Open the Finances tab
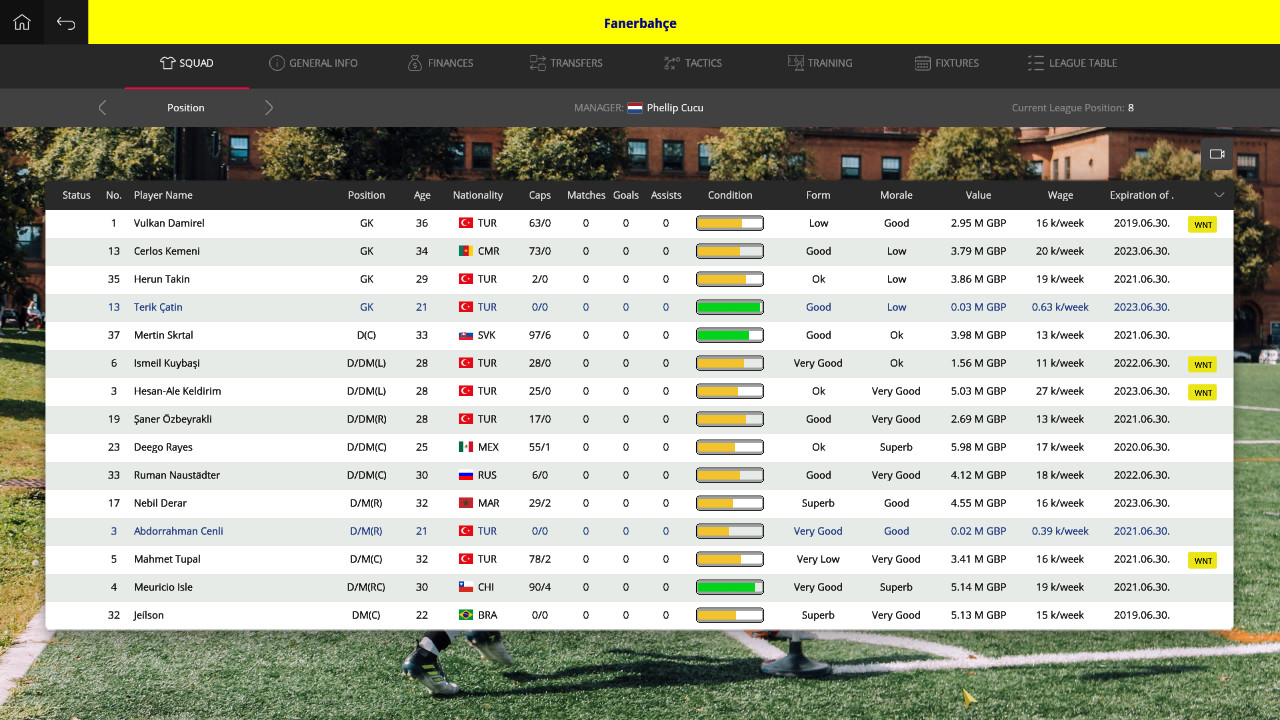Viewport: 1280px width, 720px height. pyautogui.click(x=440, y=63)
